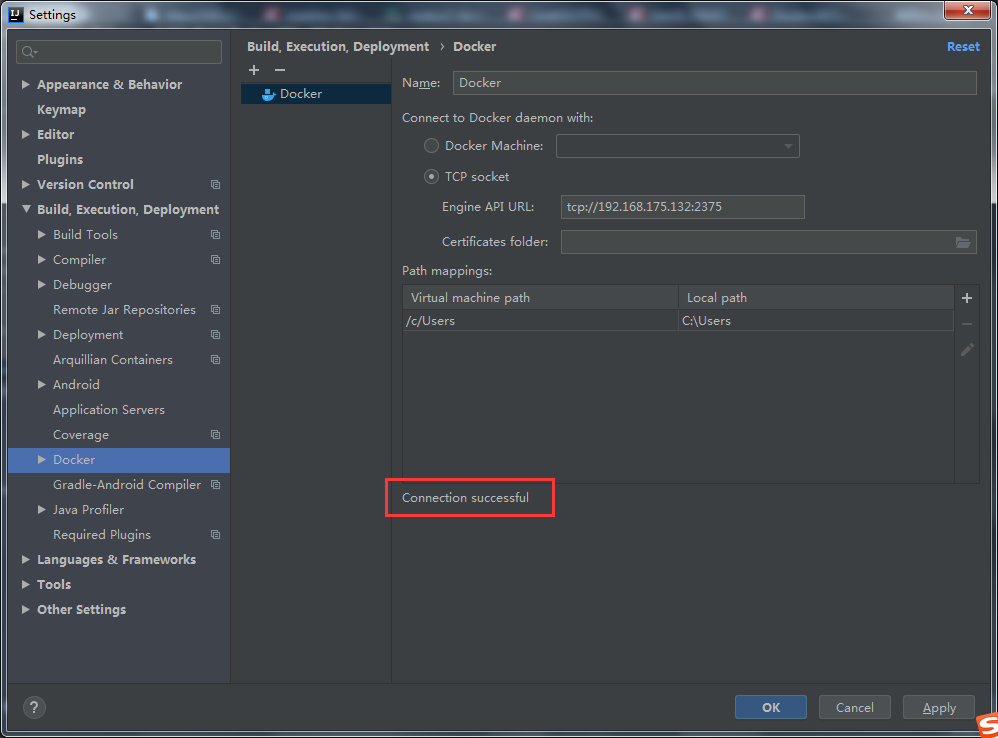Close the Settings dialog window
The image size is (998, 738).
pyautogui.click(x=967, y=10)
